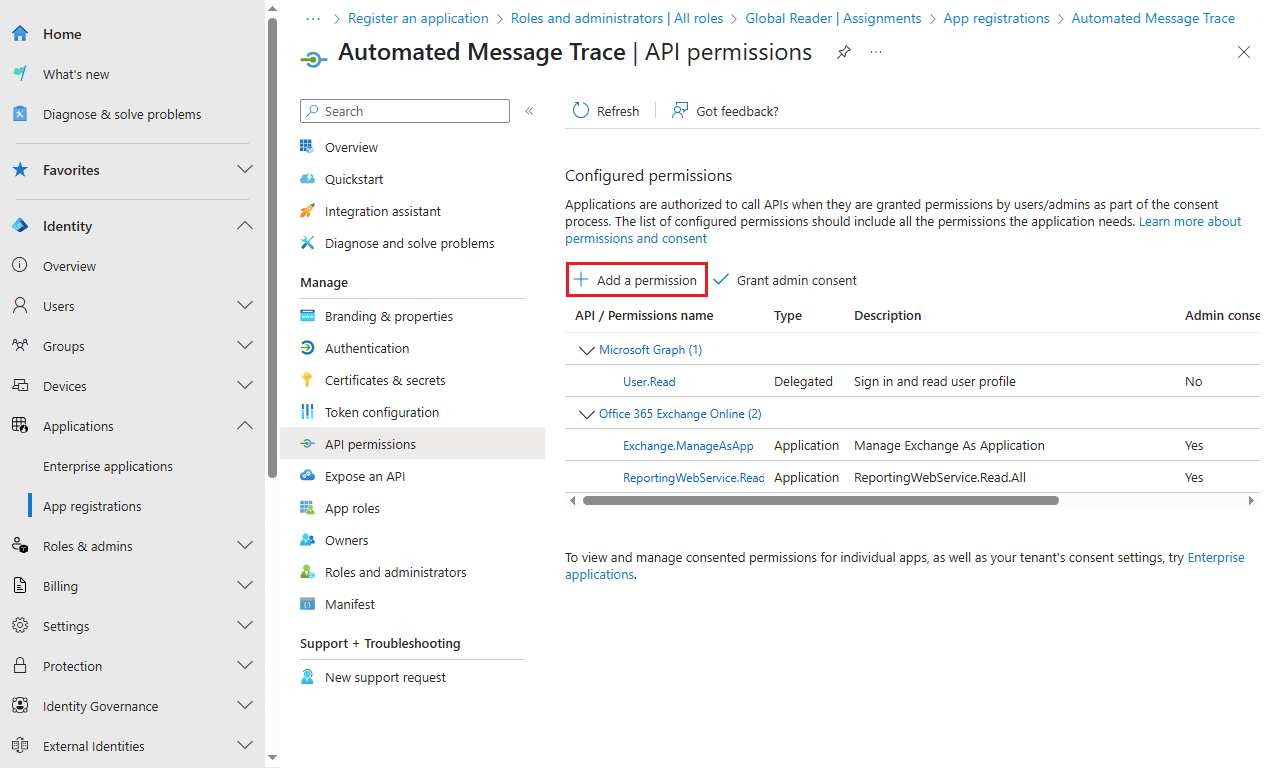Pin the blade using the pin icon
The height and width of the screenshot is (768, 1279).
click(x=844, y=52)
